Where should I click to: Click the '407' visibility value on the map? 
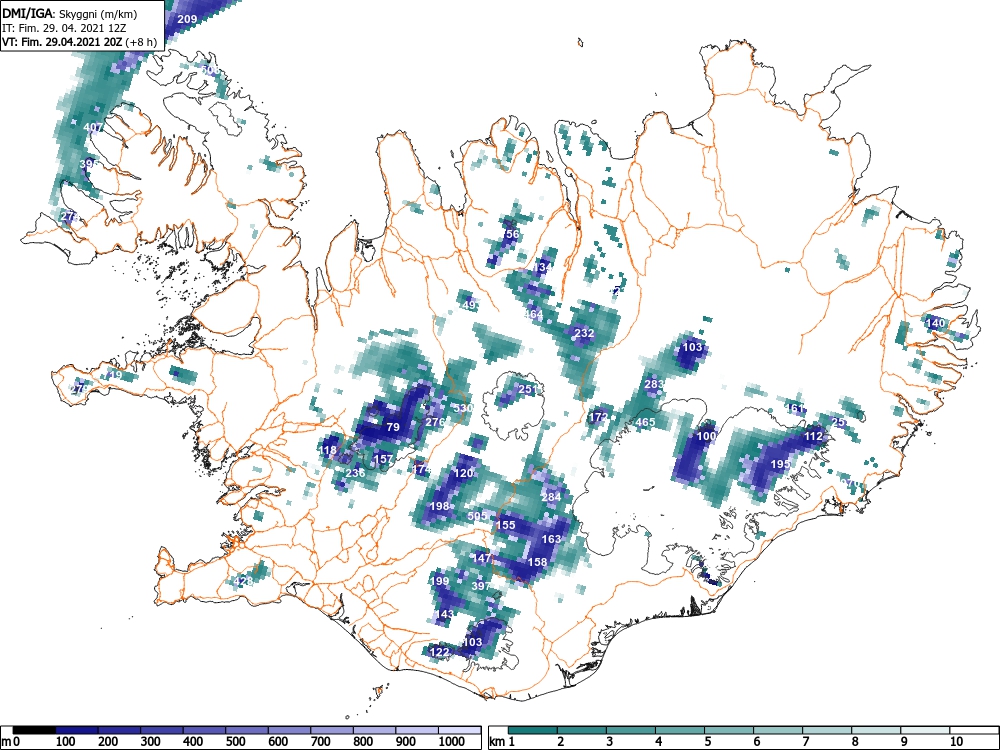click(93, 127)
